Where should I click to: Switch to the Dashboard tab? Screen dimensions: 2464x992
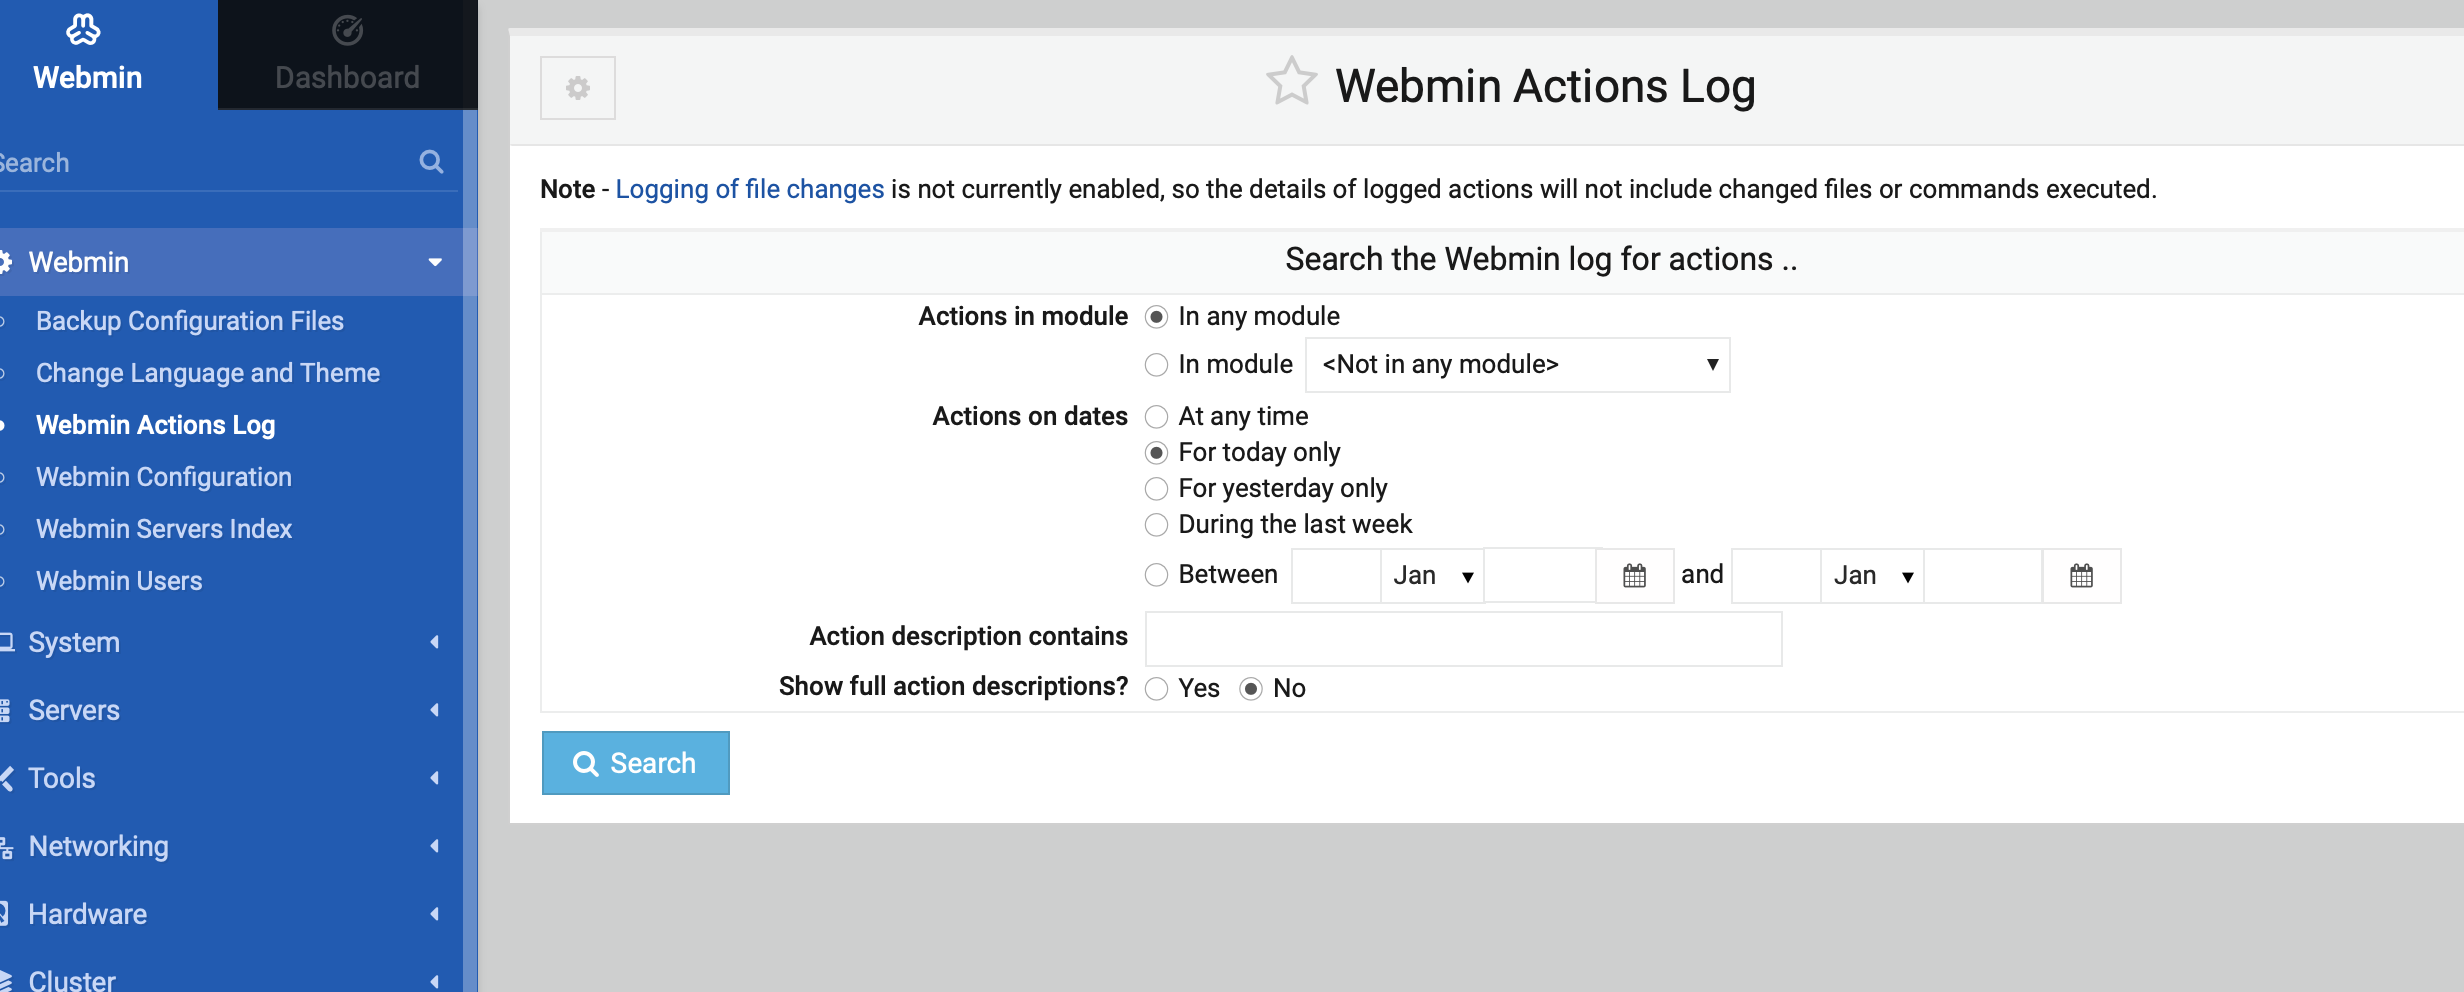tap(347, 54)
